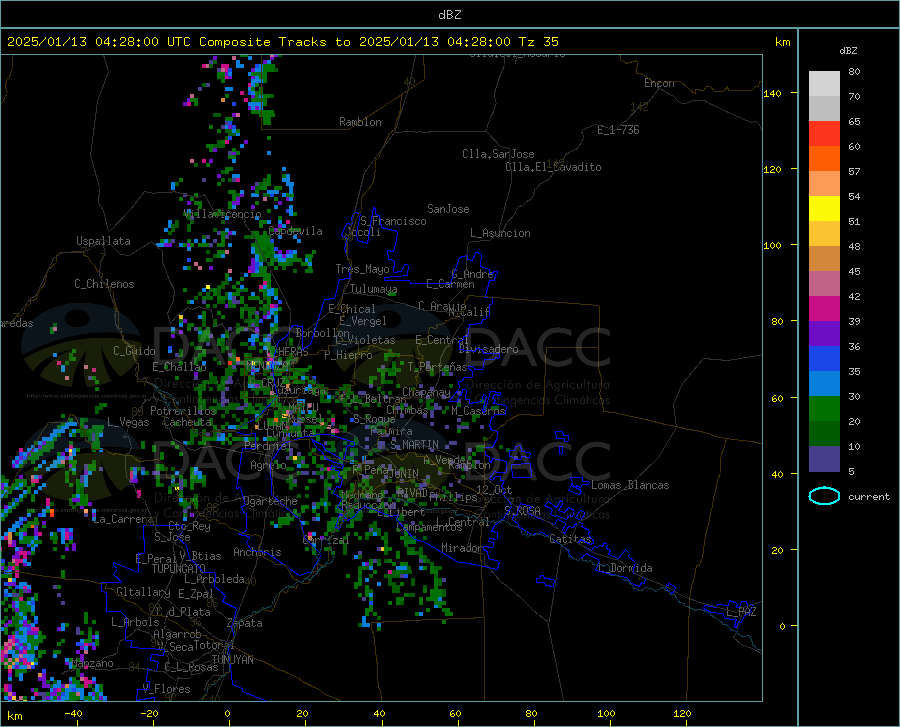This screenshot has width=900, height=727.
Task: Click the Lomas_Blancas map label
Action: [630, 485]
